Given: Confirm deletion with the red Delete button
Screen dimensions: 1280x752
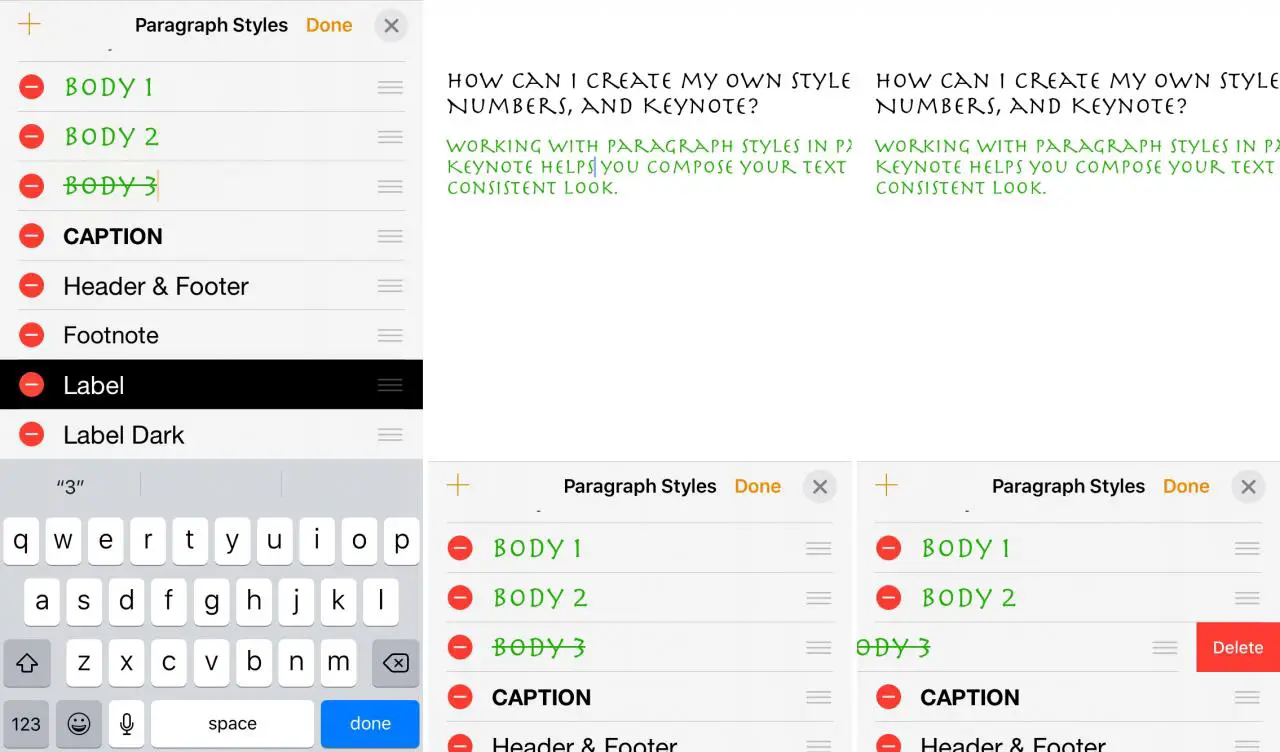Looking at the screenshot, I should [x=1237, y=647].
